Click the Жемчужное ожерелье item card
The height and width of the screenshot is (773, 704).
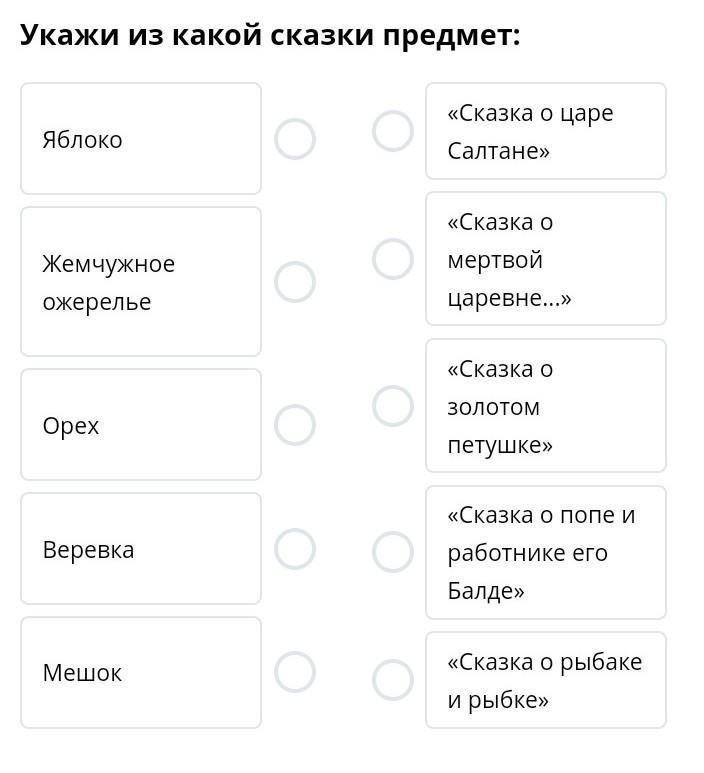(x=141, y=282)
